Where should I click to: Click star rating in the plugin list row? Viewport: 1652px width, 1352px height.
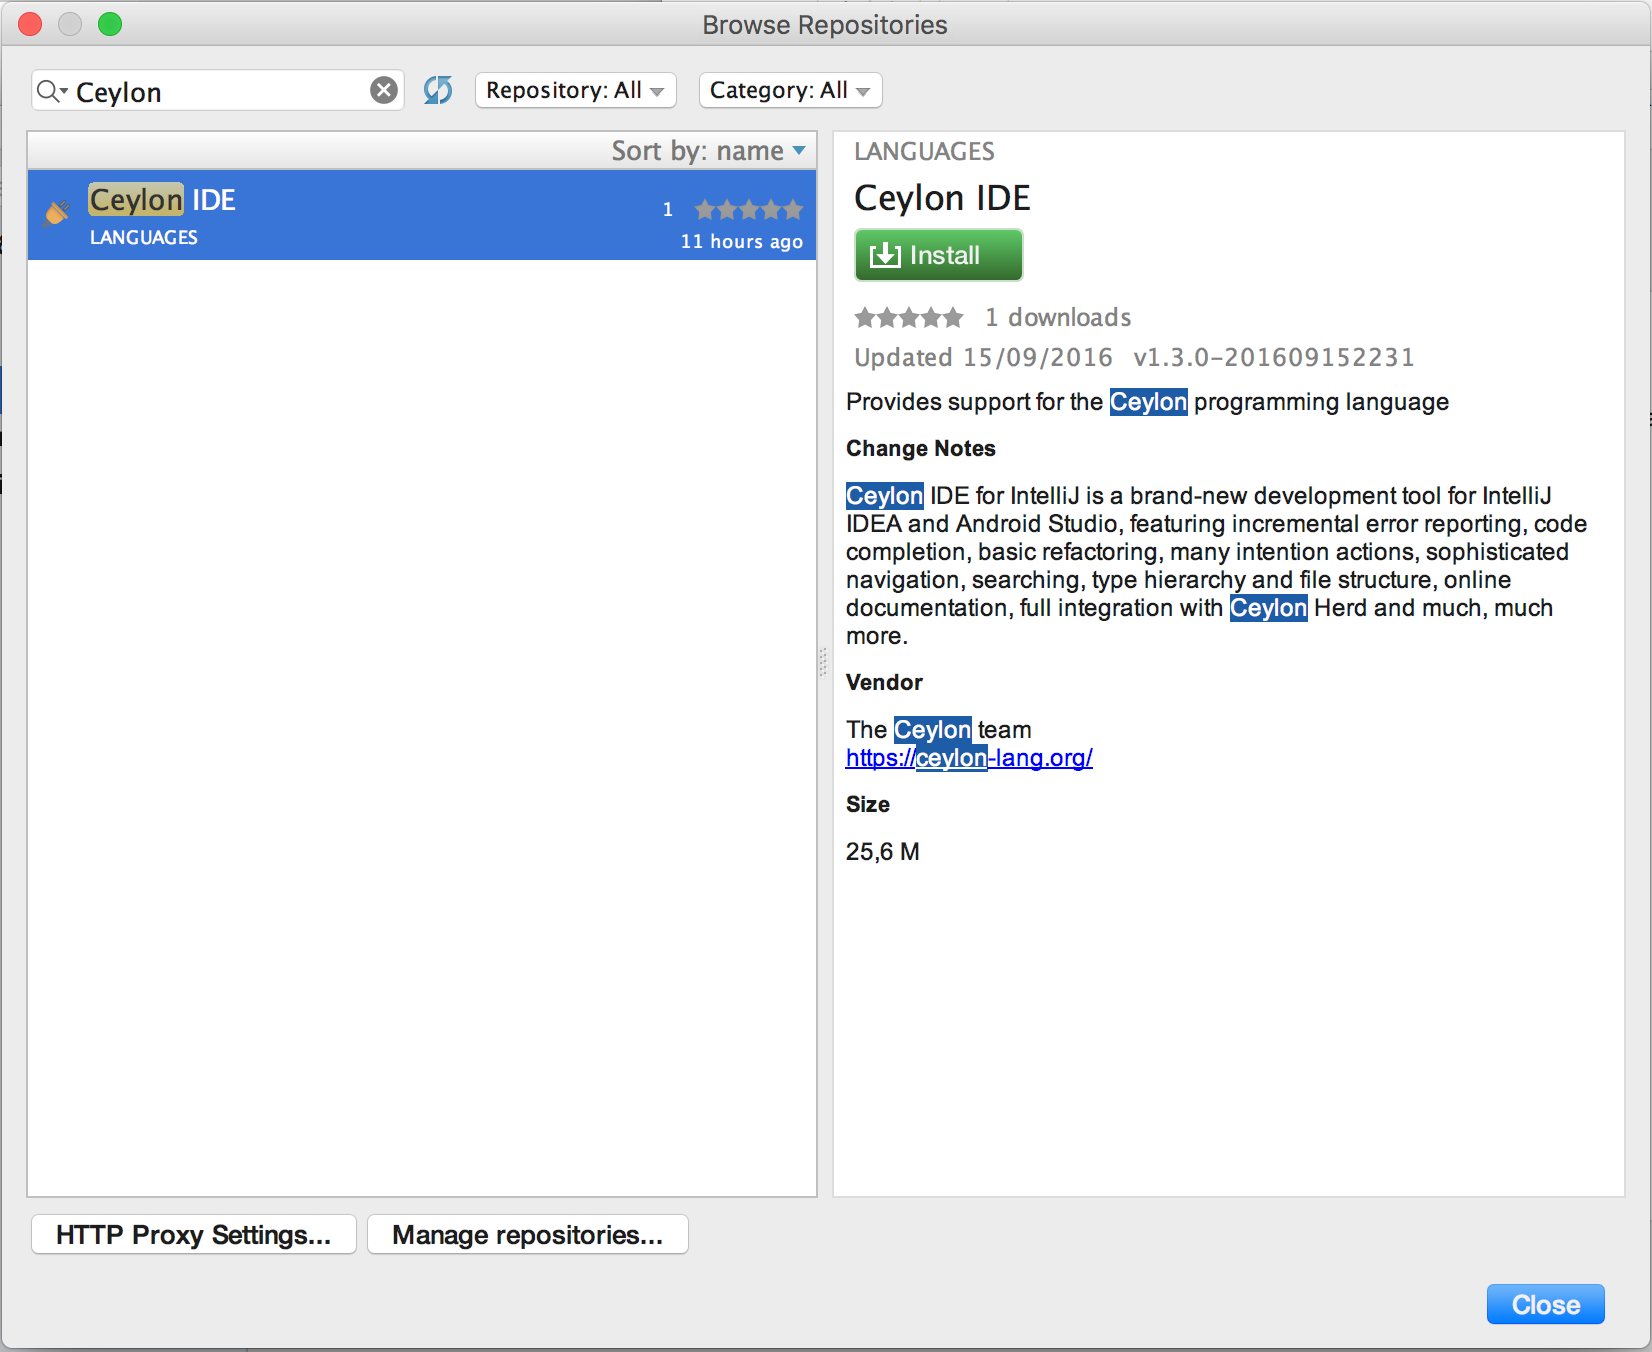point(749,209)
